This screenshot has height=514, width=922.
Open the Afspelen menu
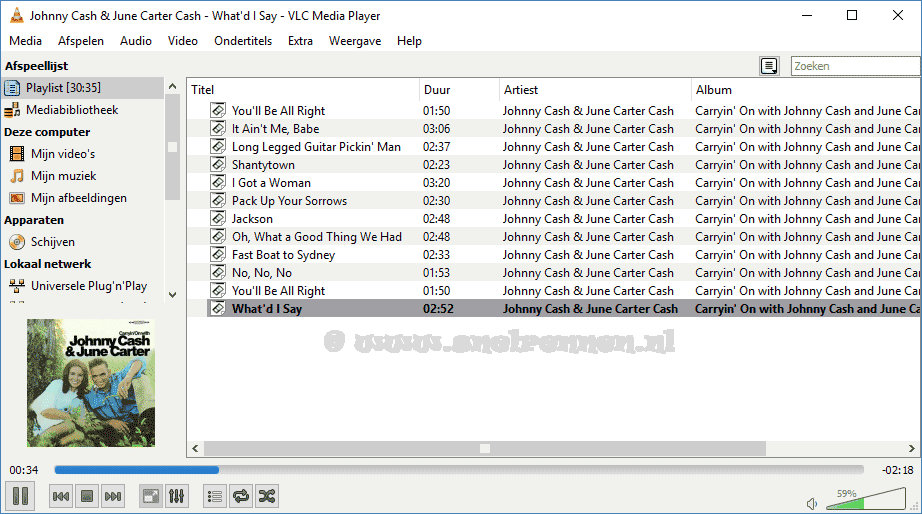click(x=81, y=41)
